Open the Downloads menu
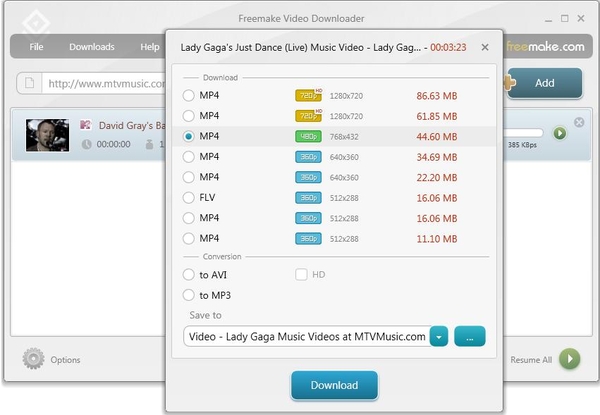This screenshot has height=415, width=600. tap(92, 47)
